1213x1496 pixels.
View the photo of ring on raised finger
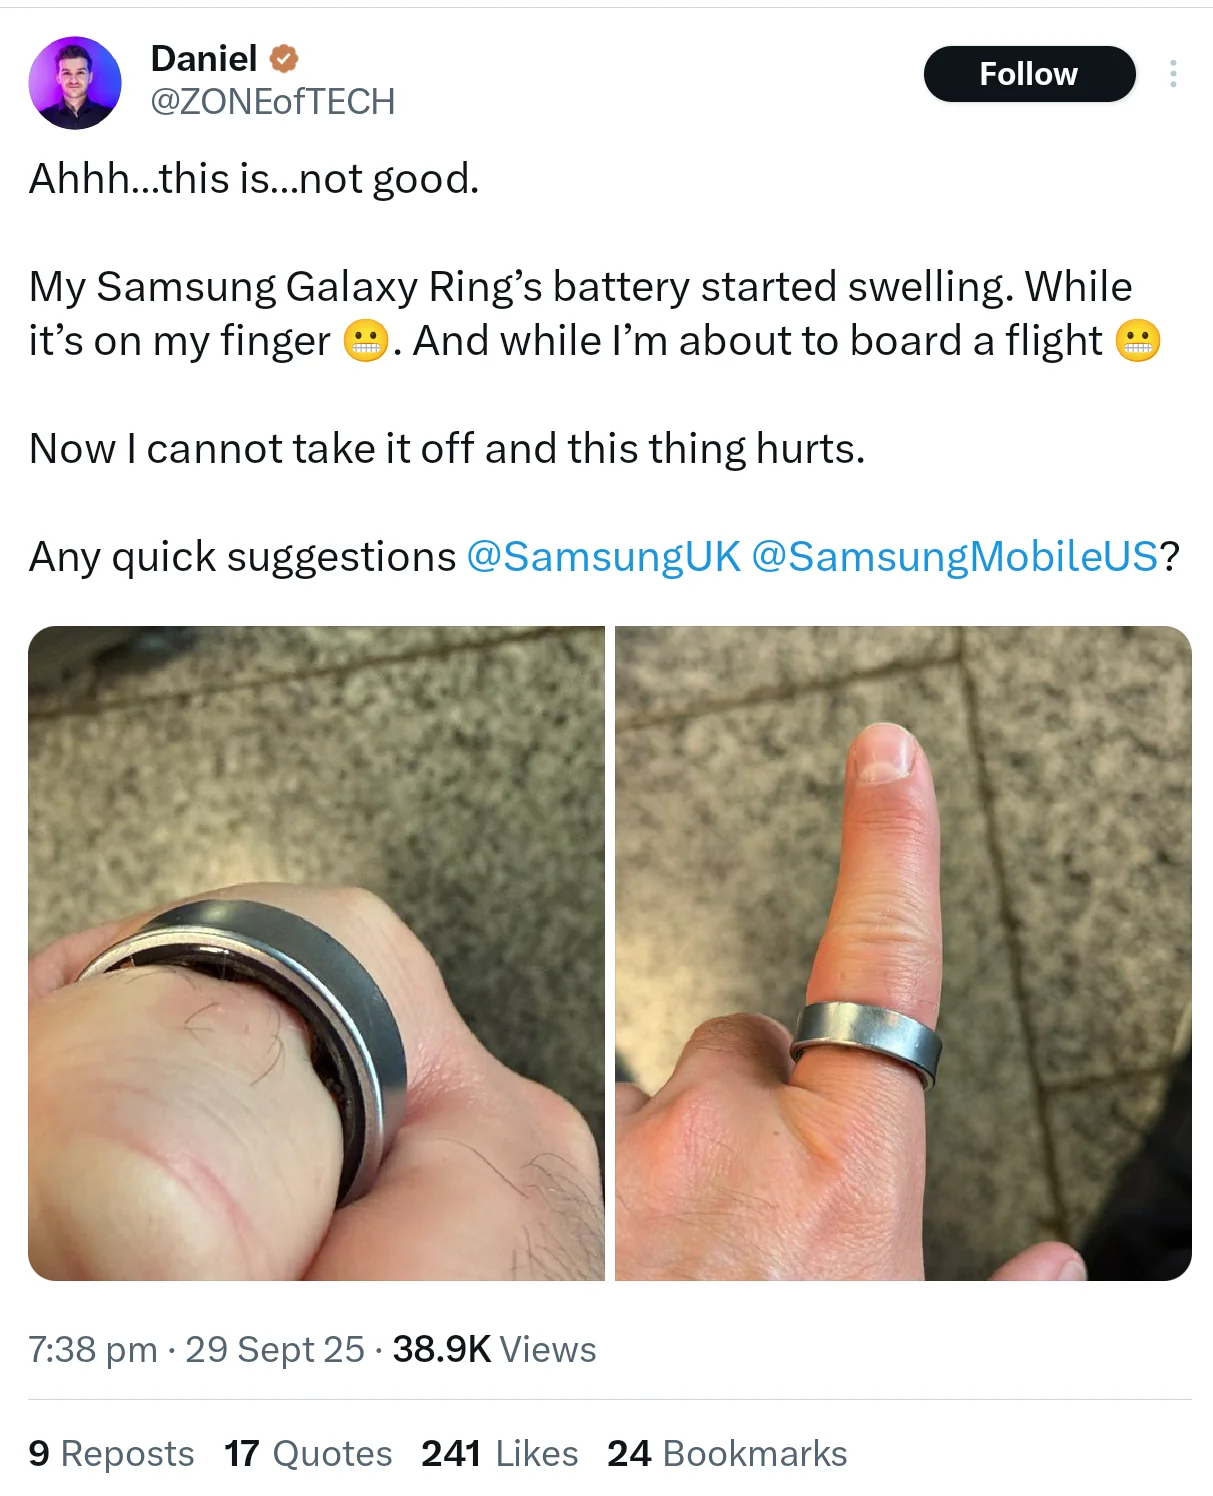[903, 953]
